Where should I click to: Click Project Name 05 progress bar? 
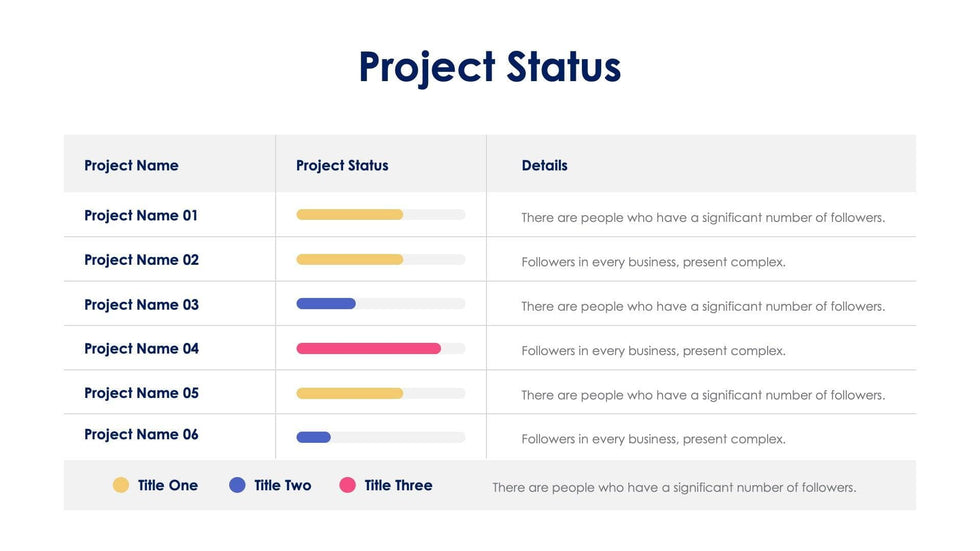coord(350,394)
